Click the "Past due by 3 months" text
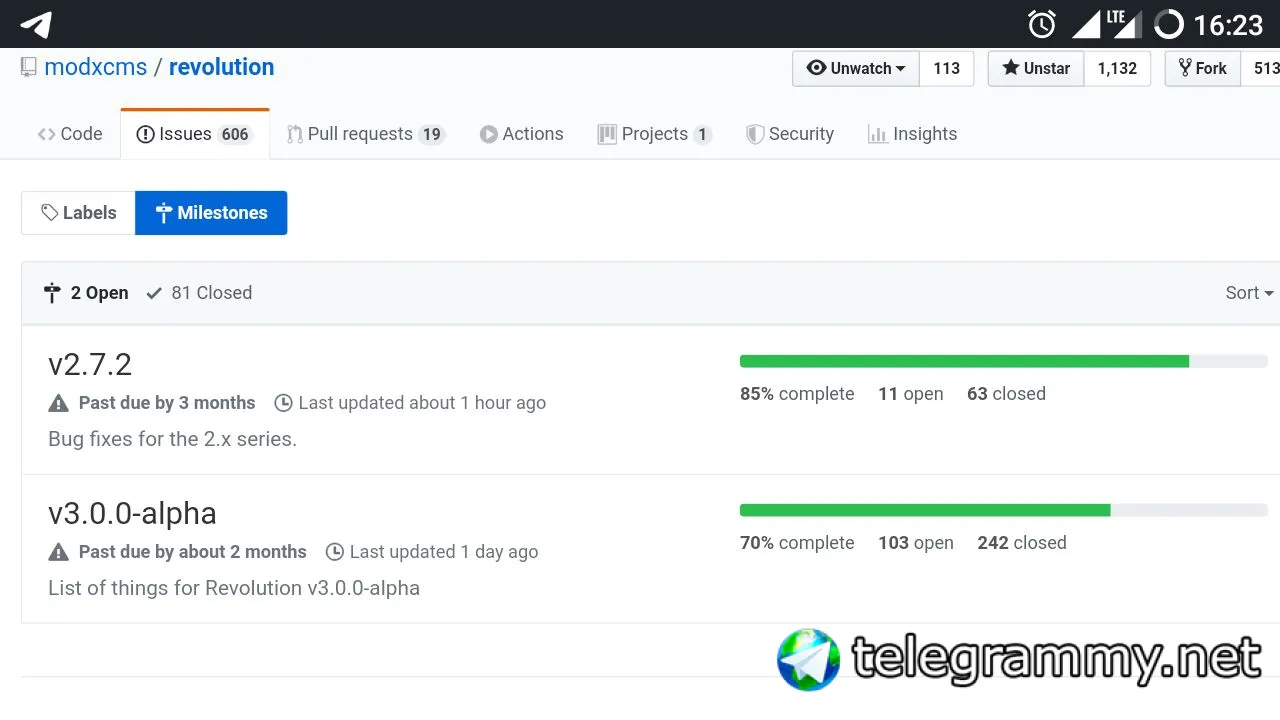Screen dimensions: 1280x720 click(x=167, y=403)
